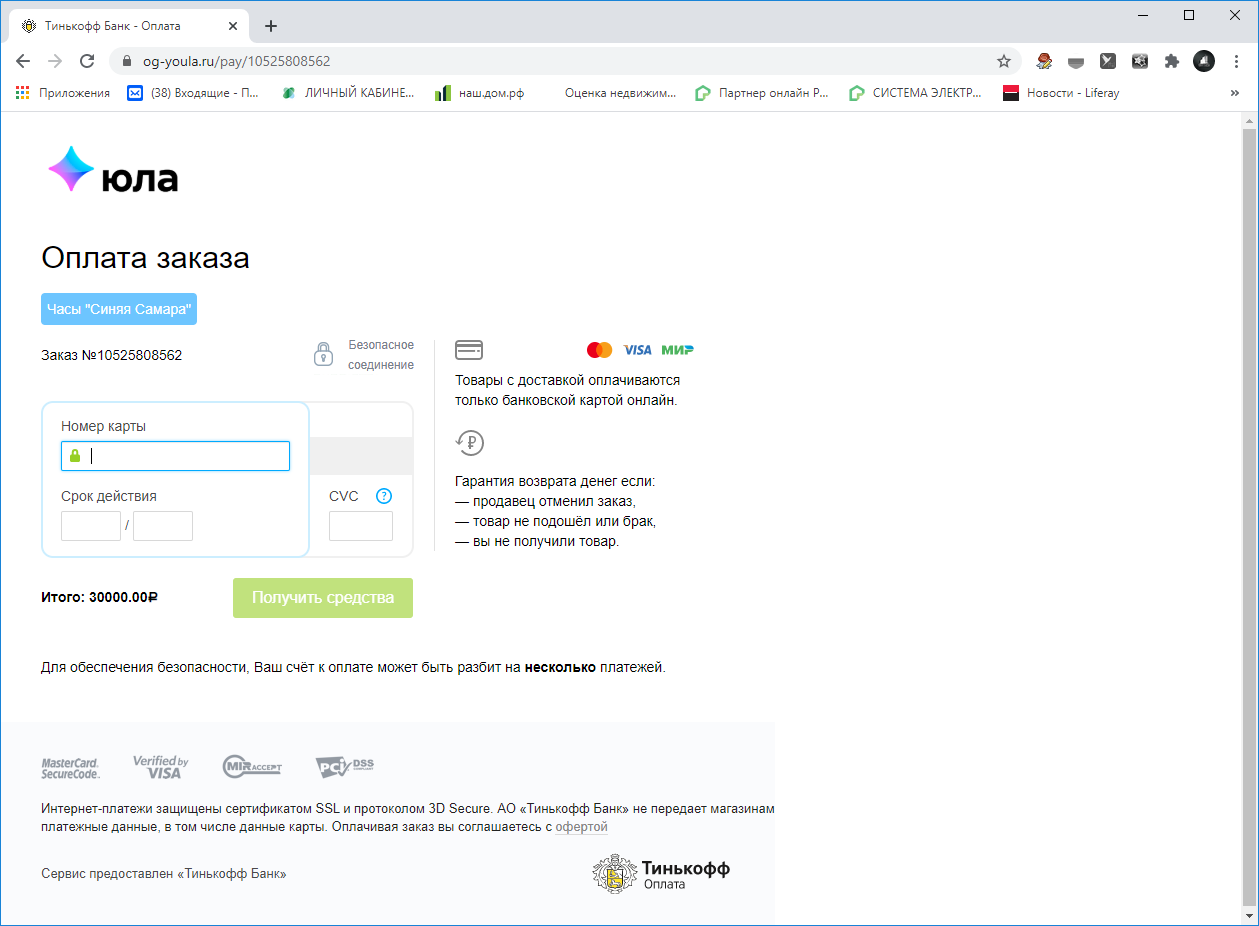This screenshot has height=926, width=1259.
Task: Click Verified by VISA badge
Action: coord(161,767)
